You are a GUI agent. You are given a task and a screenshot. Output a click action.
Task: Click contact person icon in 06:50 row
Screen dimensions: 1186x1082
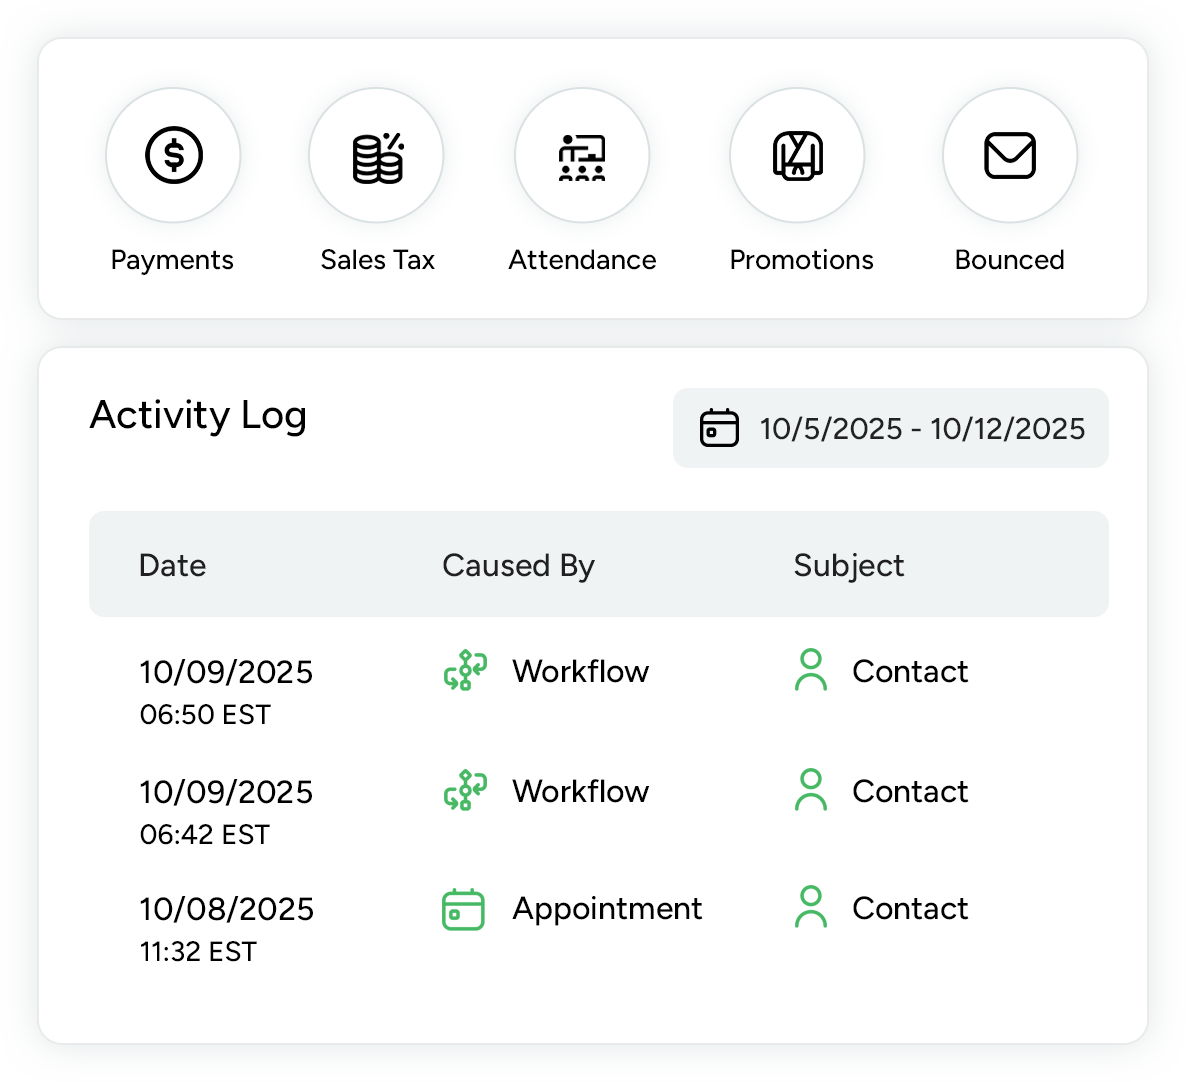[x=811, y=671]
